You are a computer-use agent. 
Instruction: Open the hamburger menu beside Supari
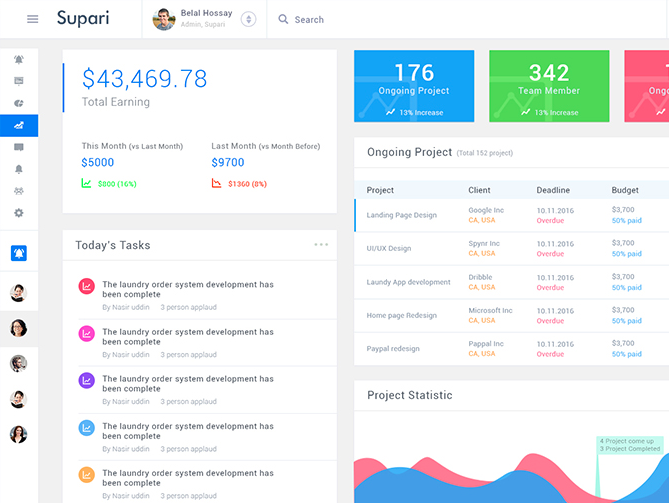click(32, 19)
